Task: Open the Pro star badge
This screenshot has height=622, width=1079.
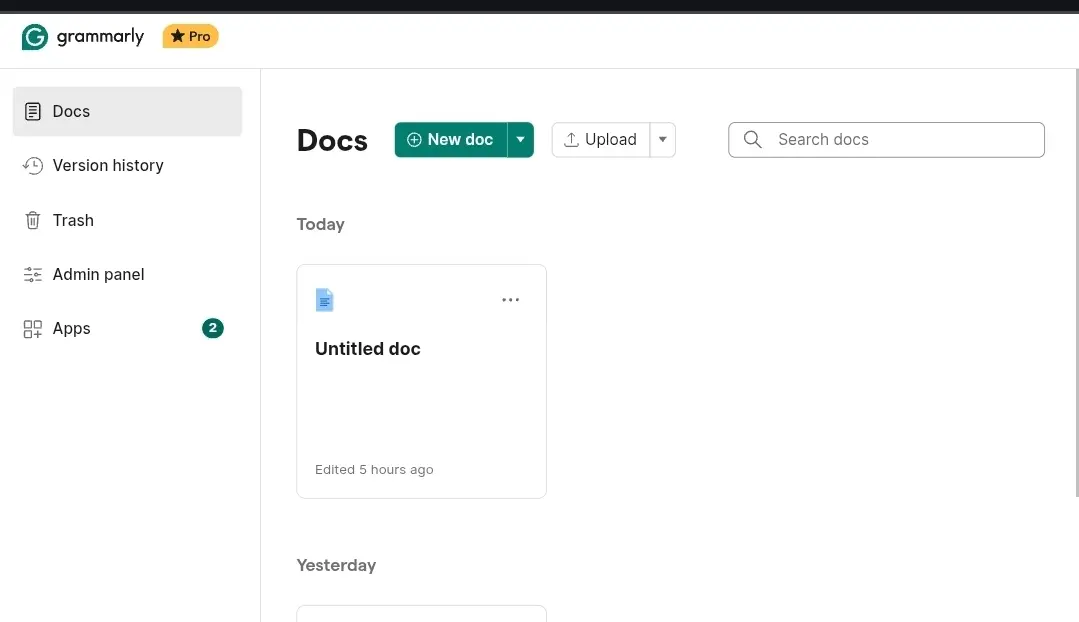Action: click(191, 36)
